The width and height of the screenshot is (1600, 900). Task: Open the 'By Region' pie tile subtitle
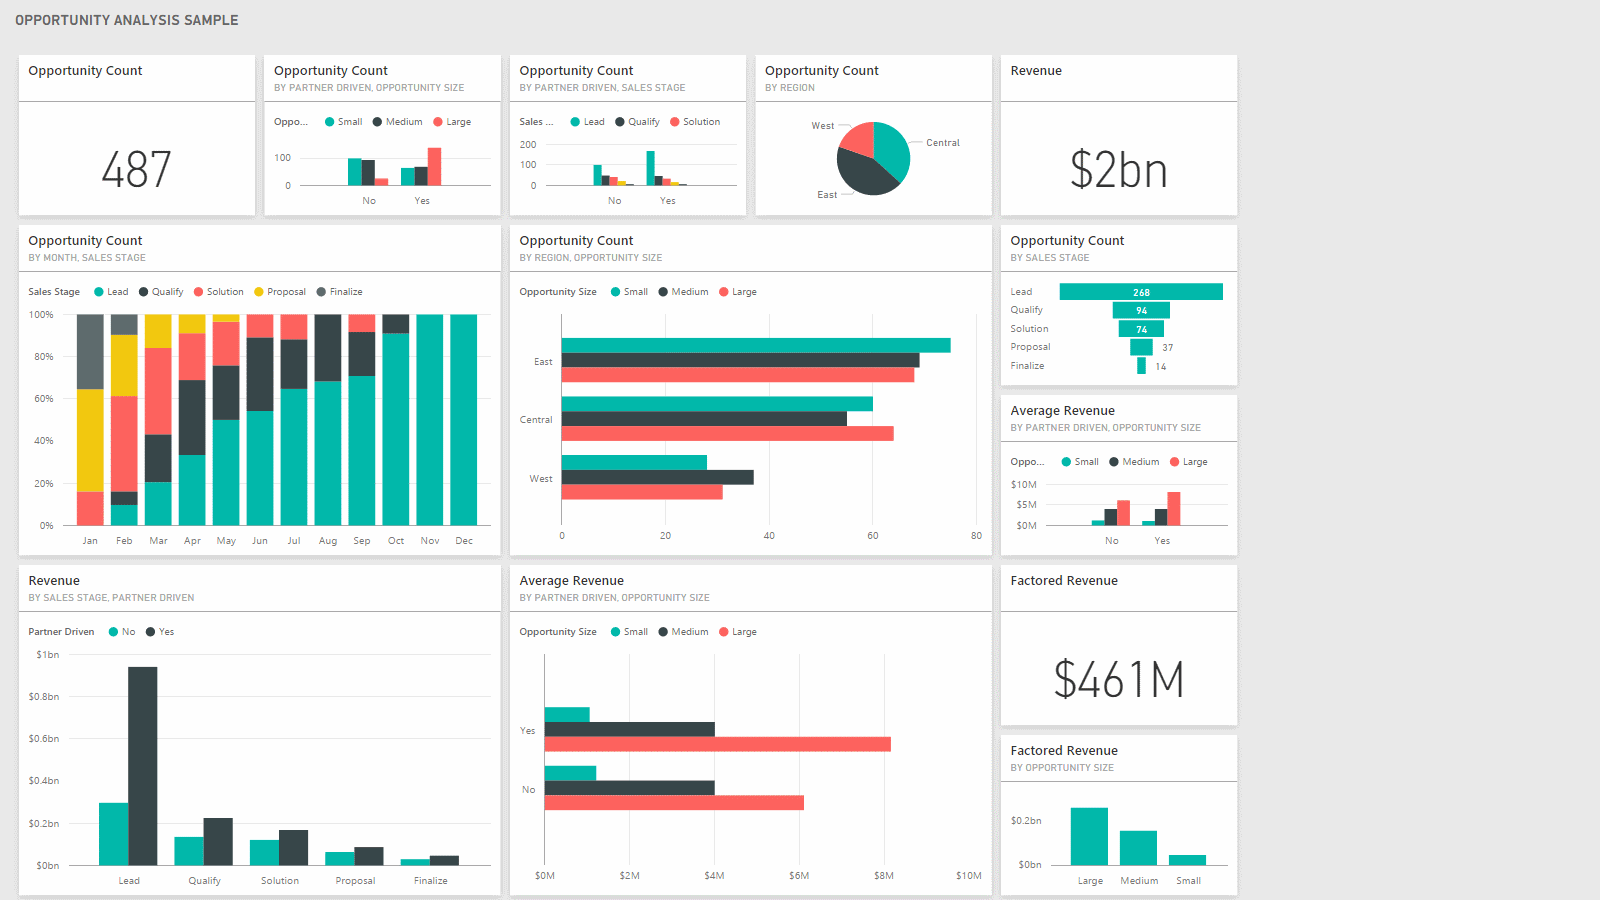[790, 88]
